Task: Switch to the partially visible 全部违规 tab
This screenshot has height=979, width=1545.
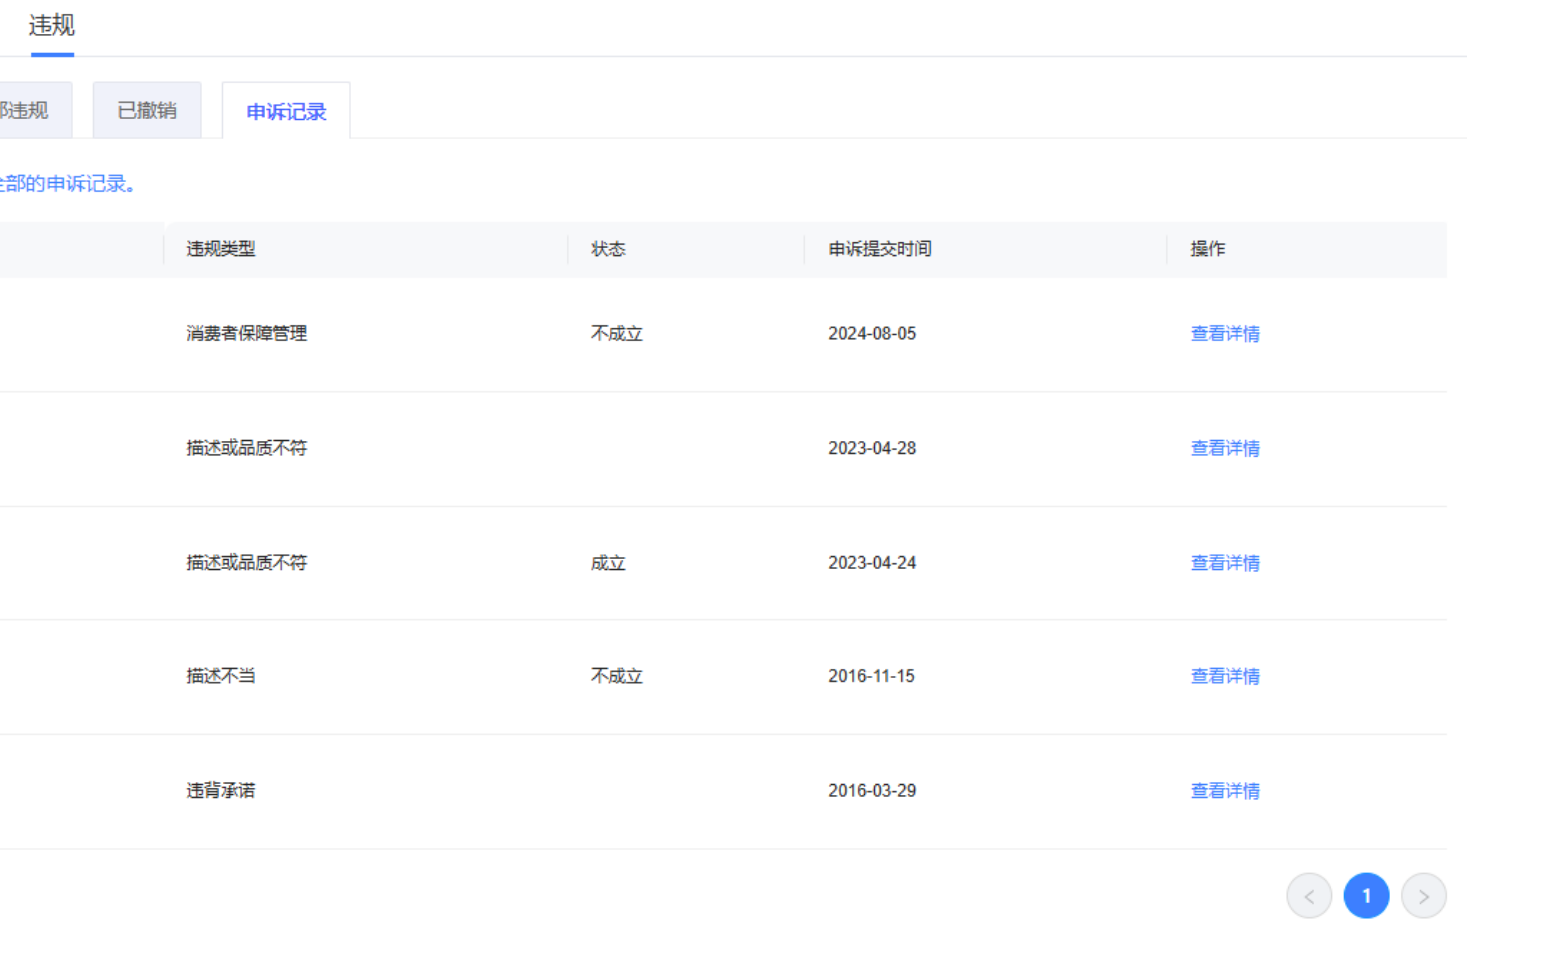Action: point(26,111)
